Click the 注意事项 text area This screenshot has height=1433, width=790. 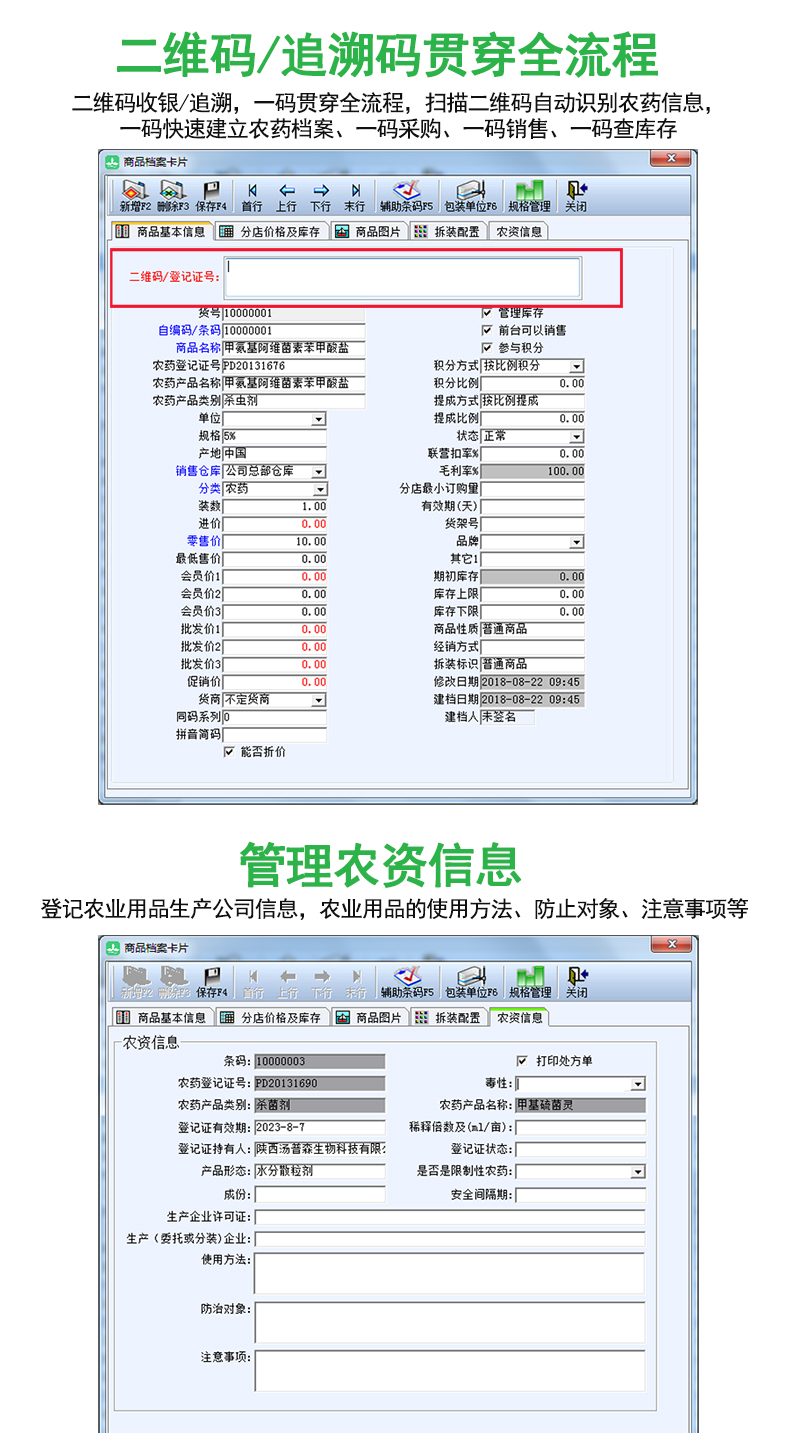pos(449,1371)
